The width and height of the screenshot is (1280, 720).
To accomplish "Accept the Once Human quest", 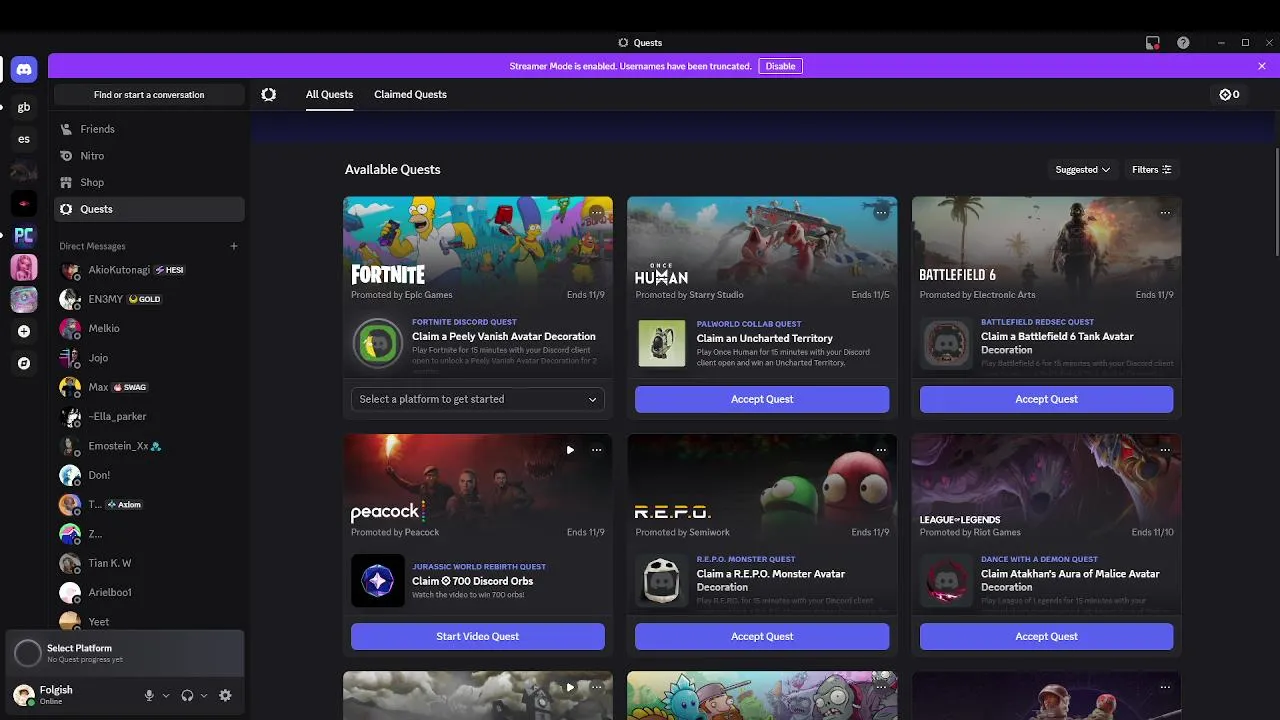I will click(762, 399).
